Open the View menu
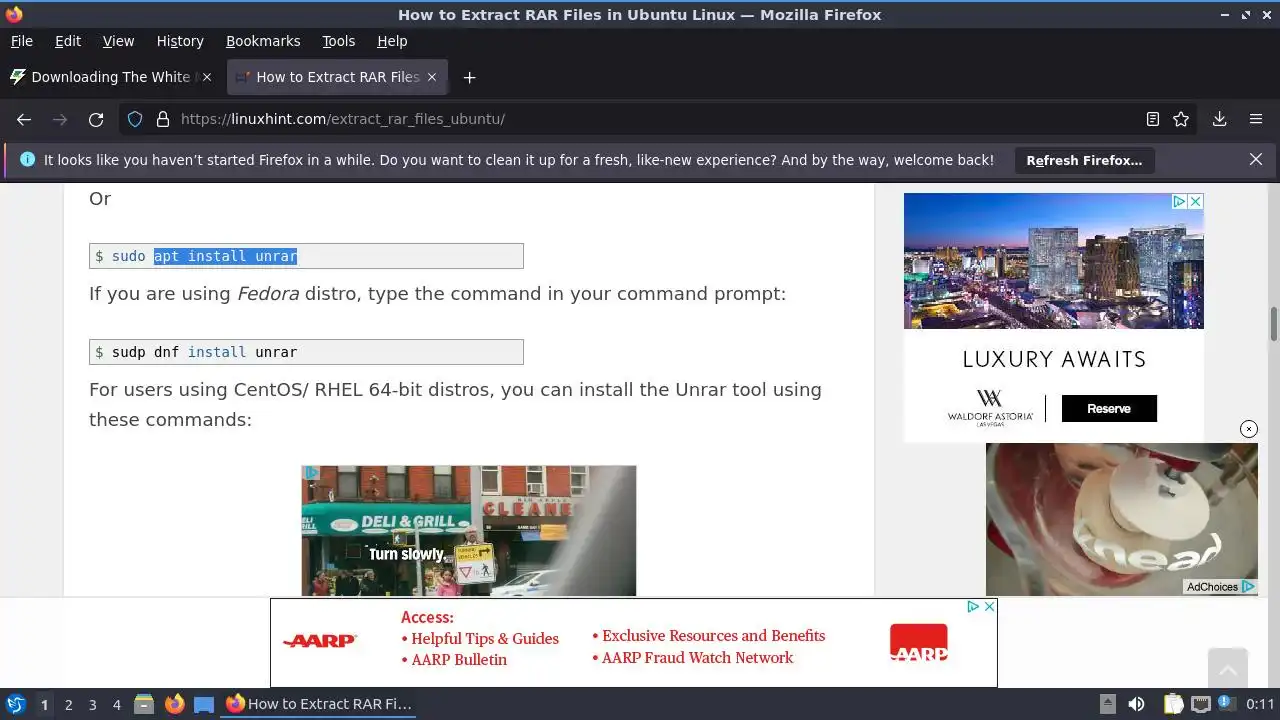 tap(118, 41)
